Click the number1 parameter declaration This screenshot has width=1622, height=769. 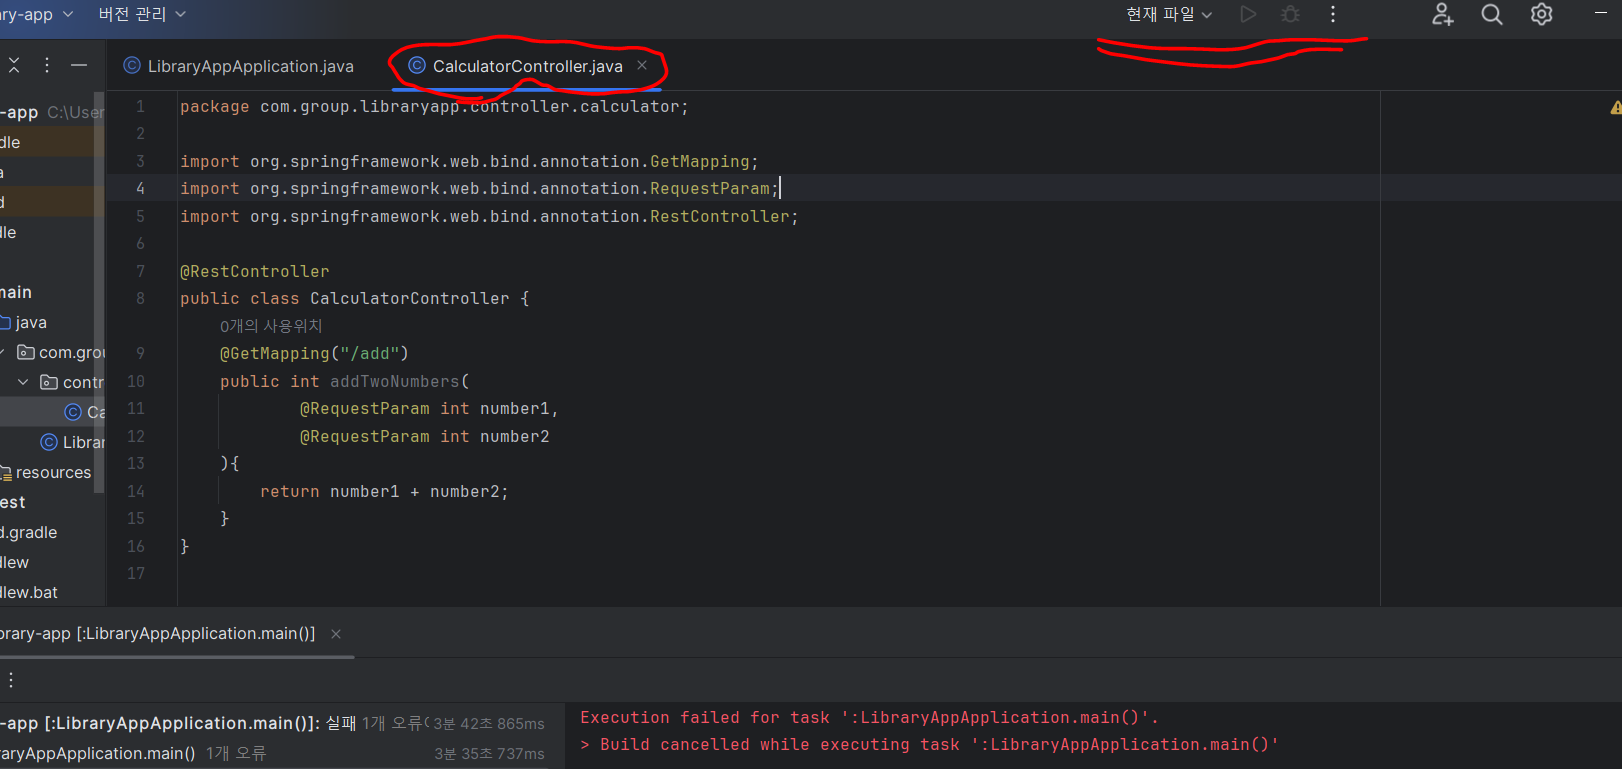pos(429,409)
